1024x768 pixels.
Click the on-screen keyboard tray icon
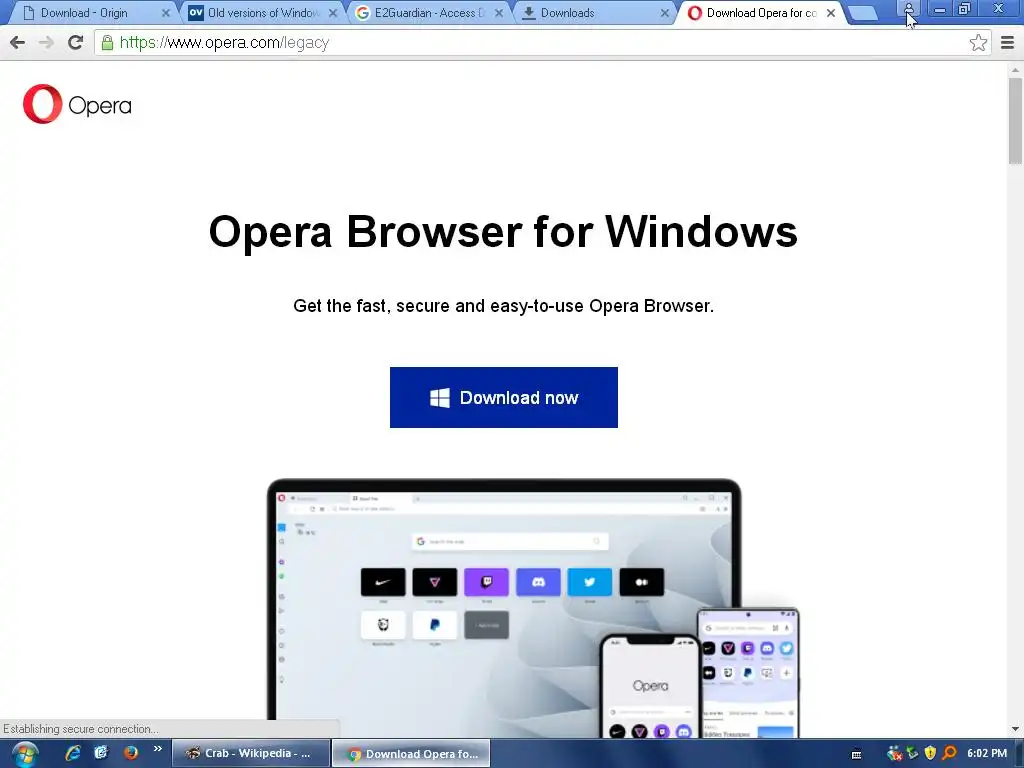pos(856,754)
